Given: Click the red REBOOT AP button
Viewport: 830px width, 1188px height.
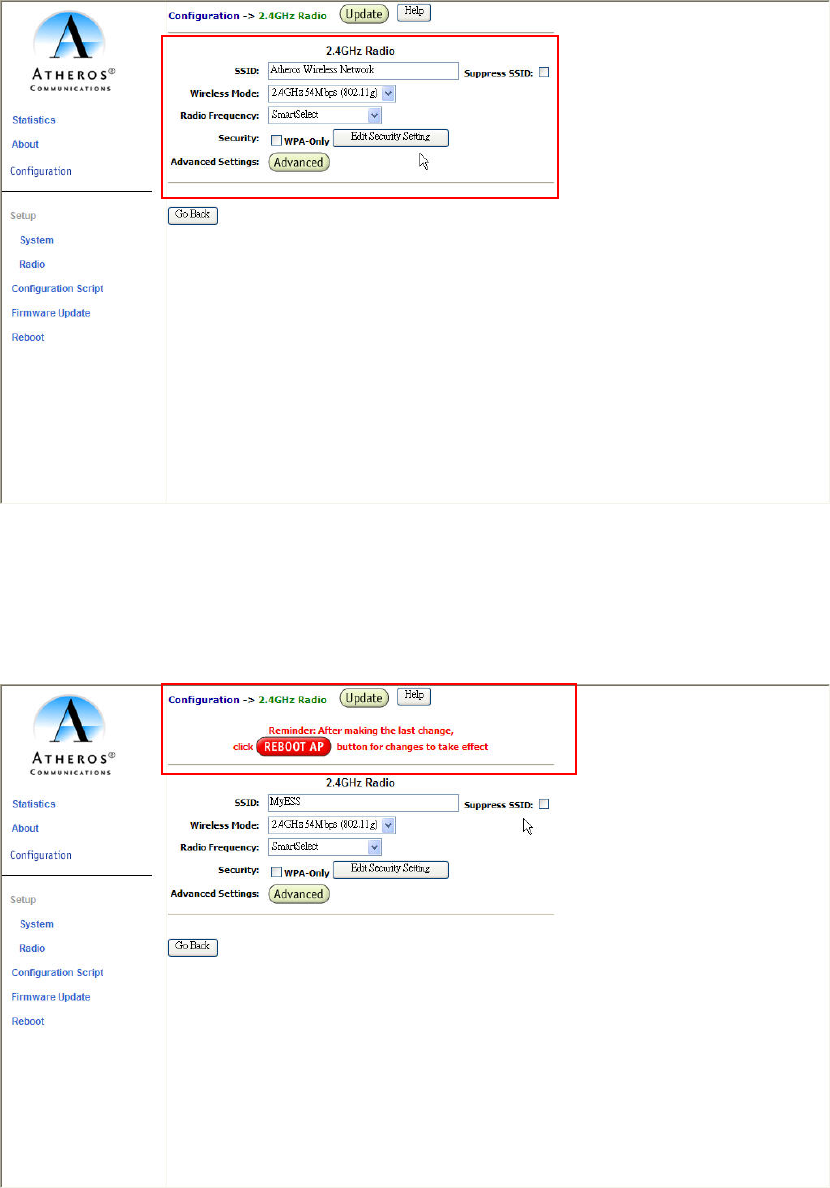Looking at the screenshot, I should point(293,747).
